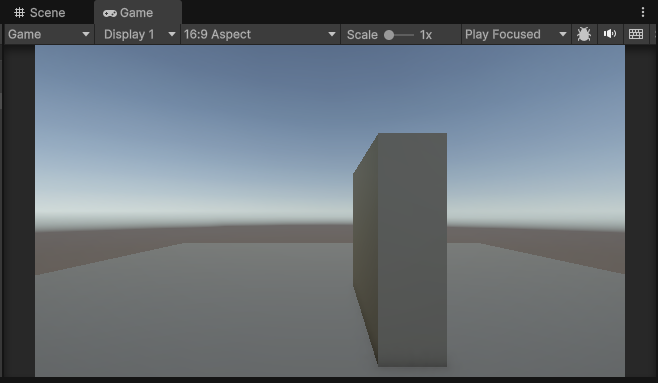Open the Game view type dropdown
Viewport: 658px width, 383px height.
(49, 34)
